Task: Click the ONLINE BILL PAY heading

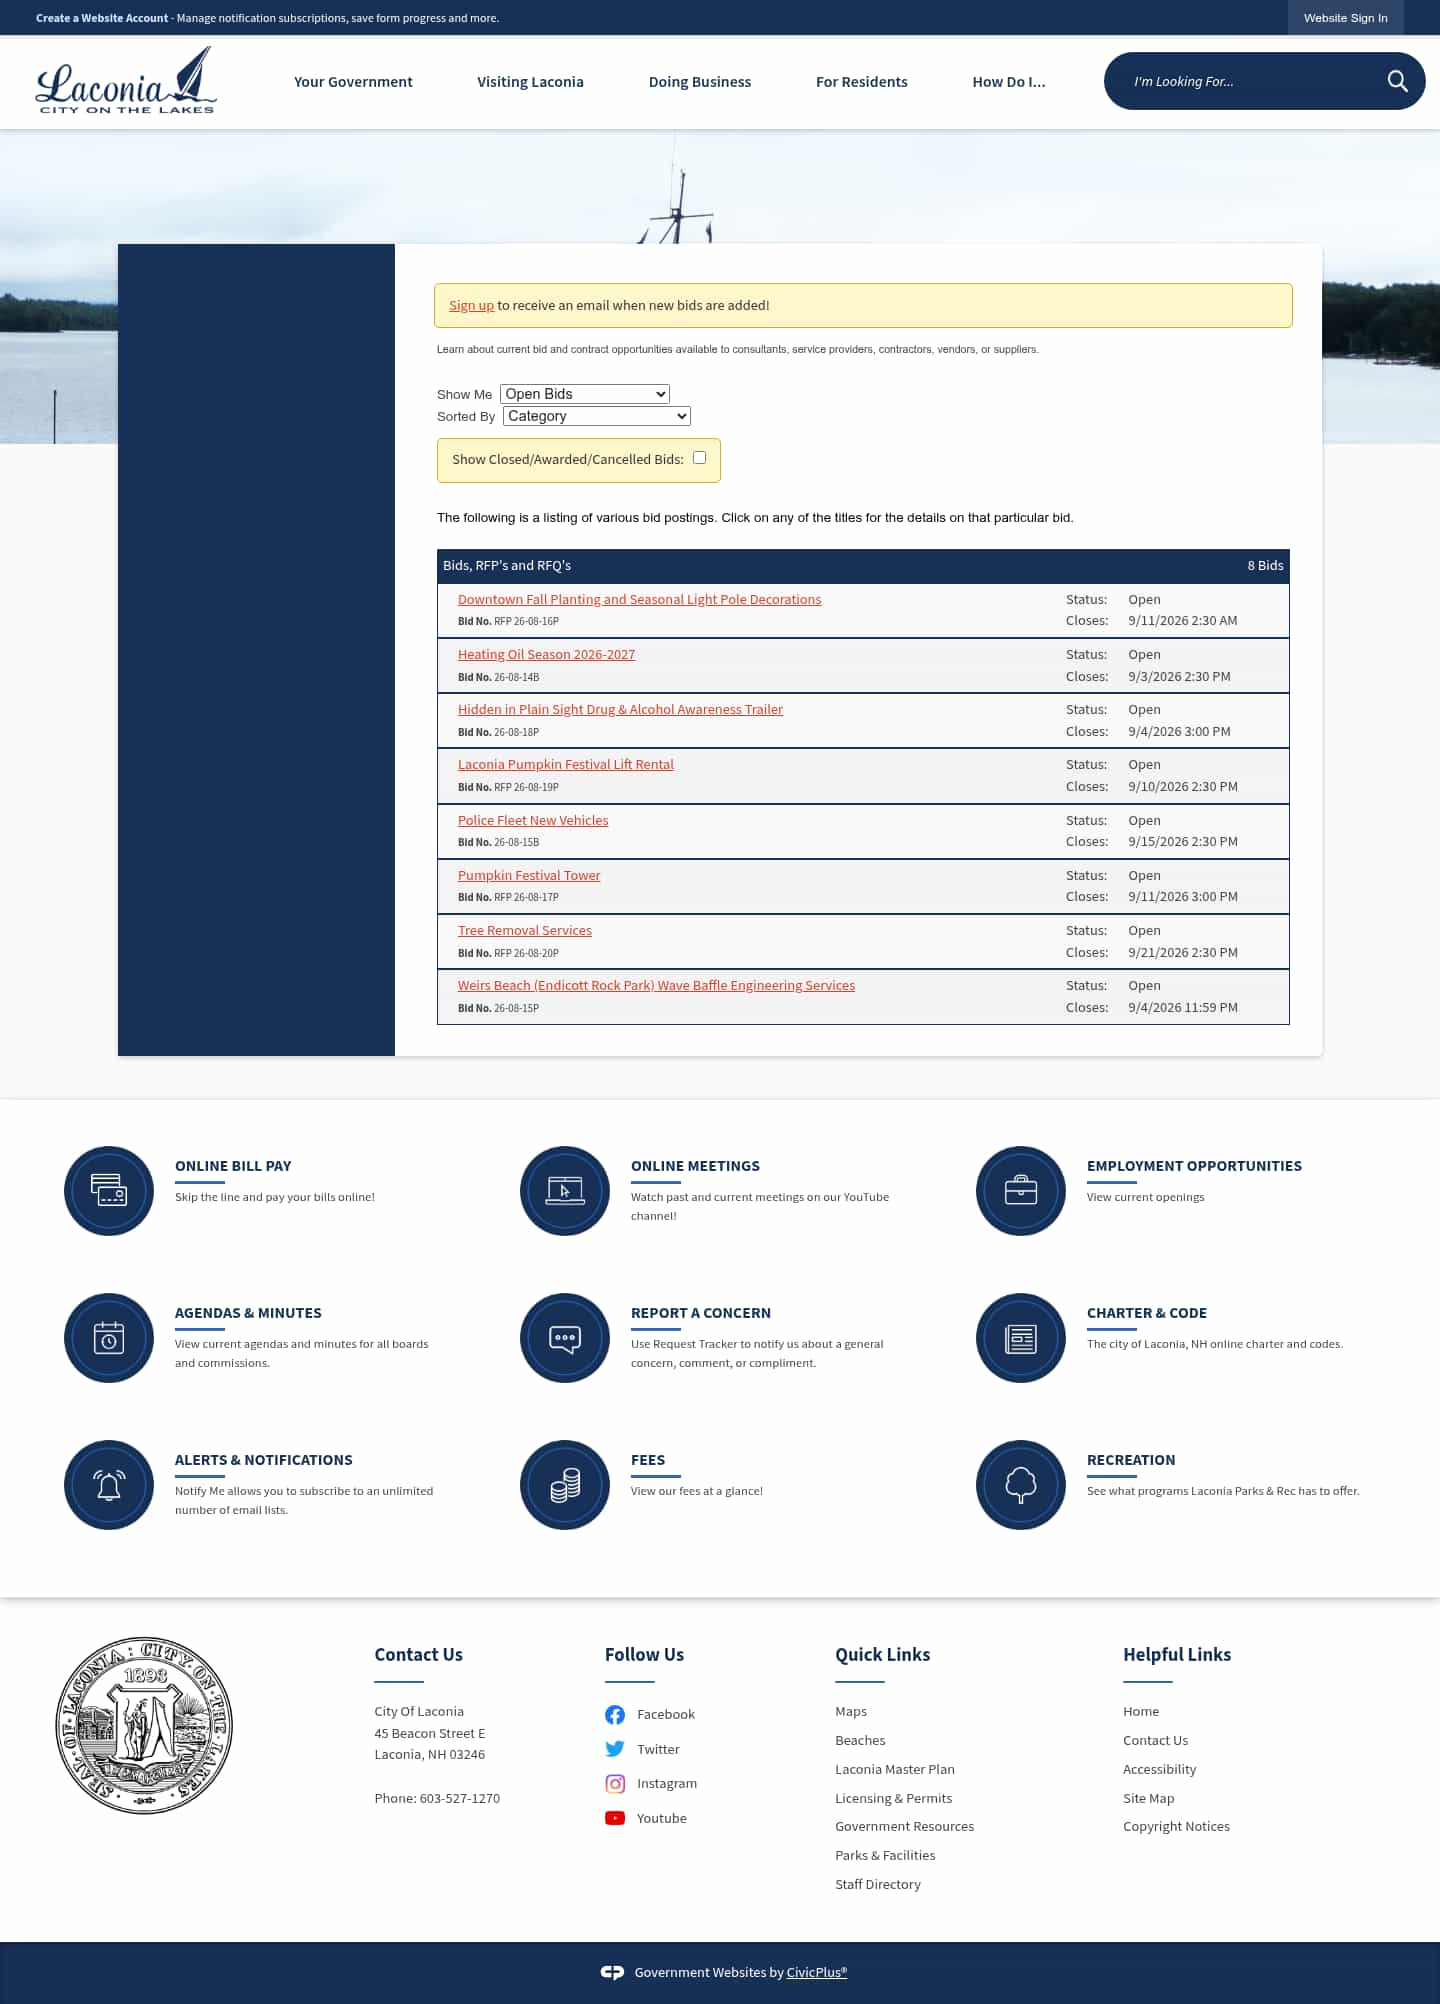Action: 233,1166
